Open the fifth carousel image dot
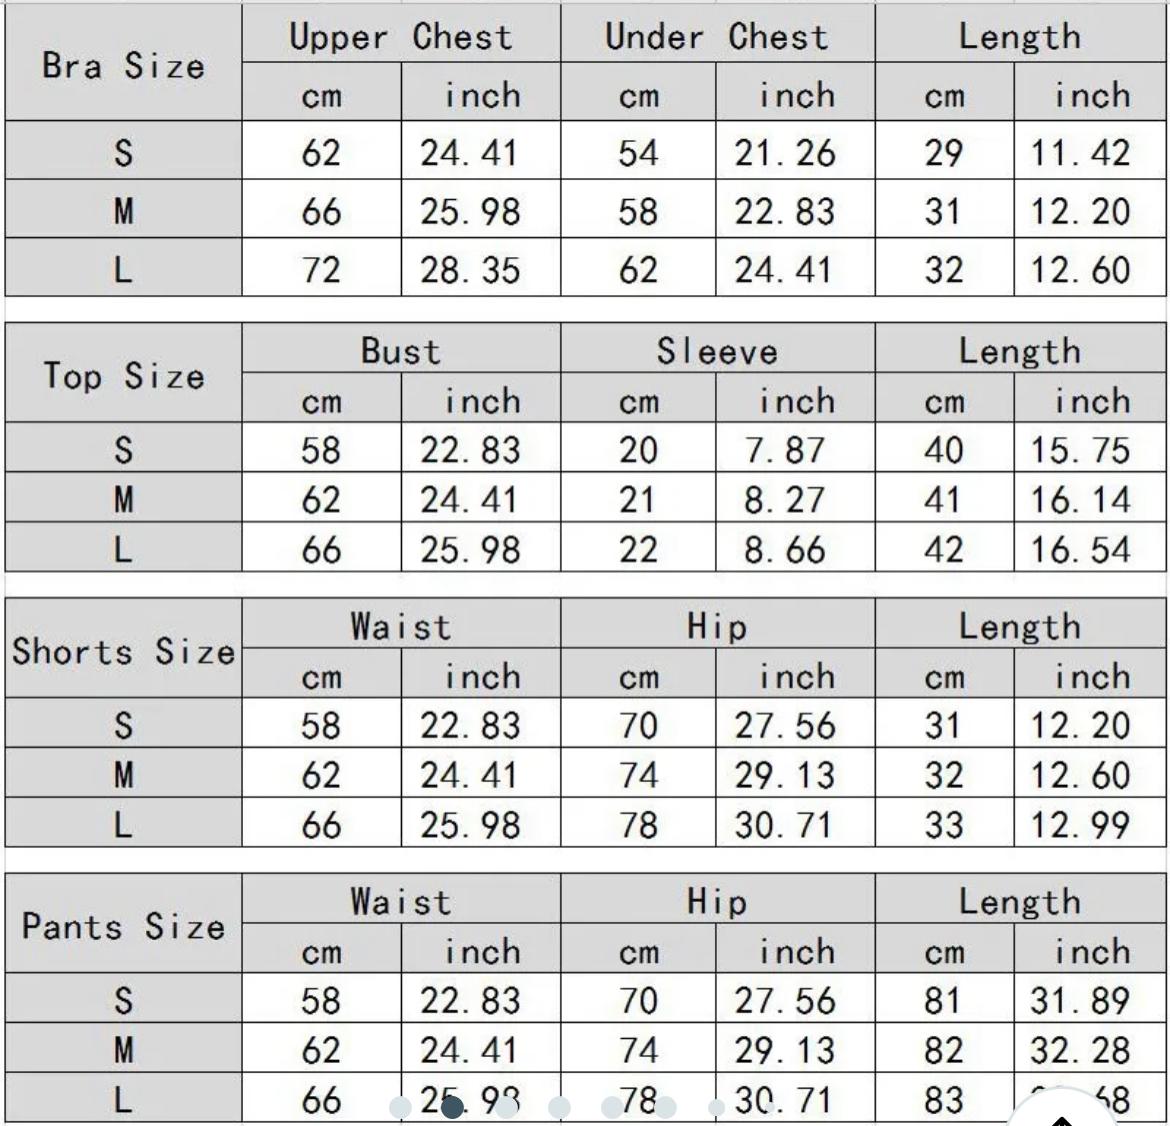 tap(613, 1107)
